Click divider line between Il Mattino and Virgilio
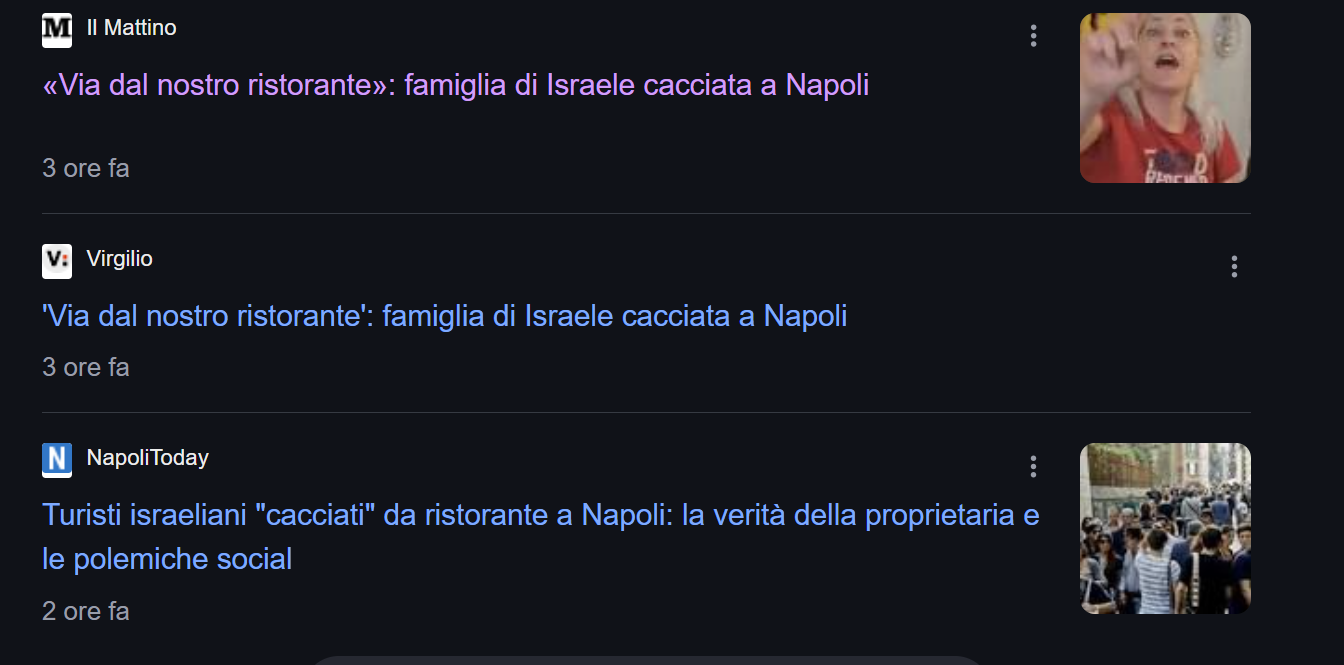The image size is (1344, 665). (x=646, y=213)
